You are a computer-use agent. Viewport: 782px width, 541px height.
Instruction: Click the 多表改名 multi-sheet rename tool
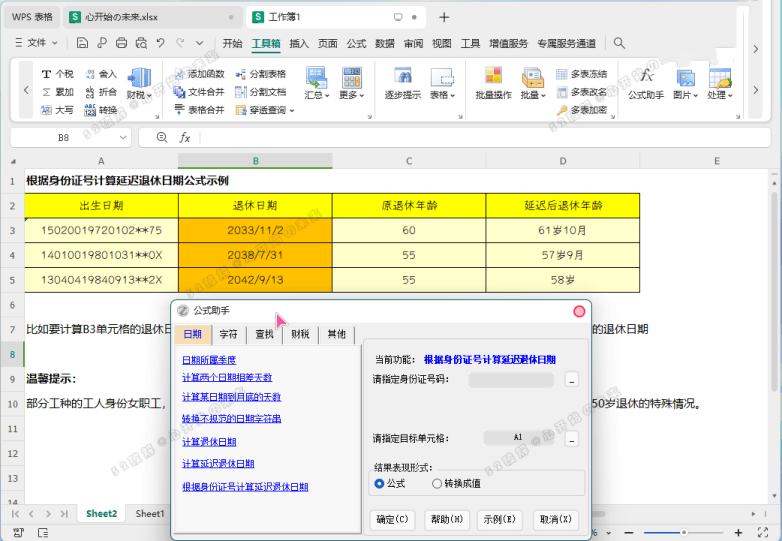coord(582,92)
